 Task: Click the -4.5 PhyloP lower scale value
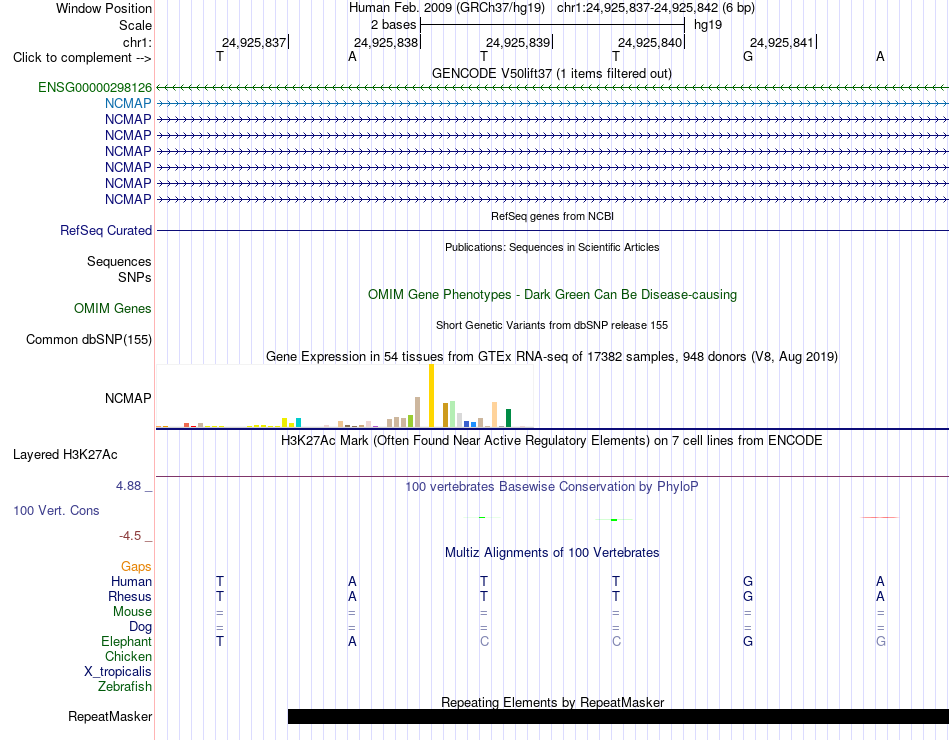(x=130, y=536)
